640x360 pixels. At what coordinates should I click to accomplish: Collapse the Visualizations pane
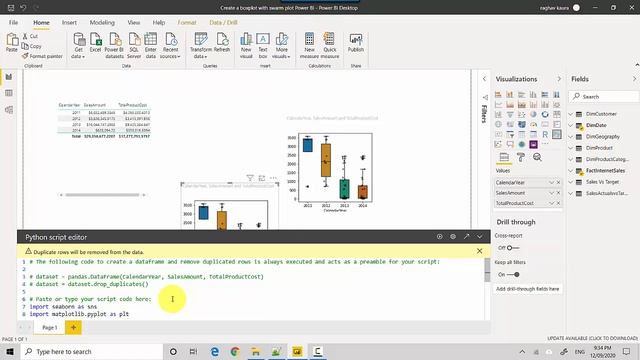559,79
